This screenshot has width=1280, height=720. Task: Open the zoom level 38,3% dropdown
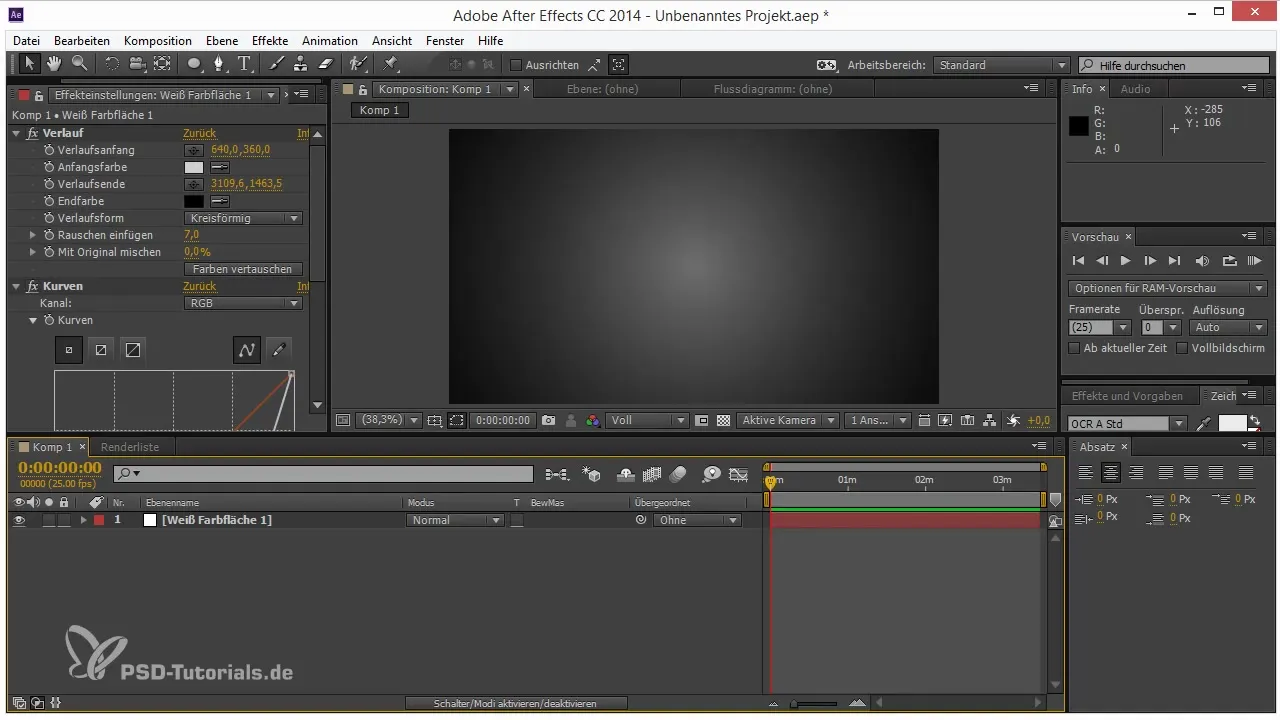388,421
